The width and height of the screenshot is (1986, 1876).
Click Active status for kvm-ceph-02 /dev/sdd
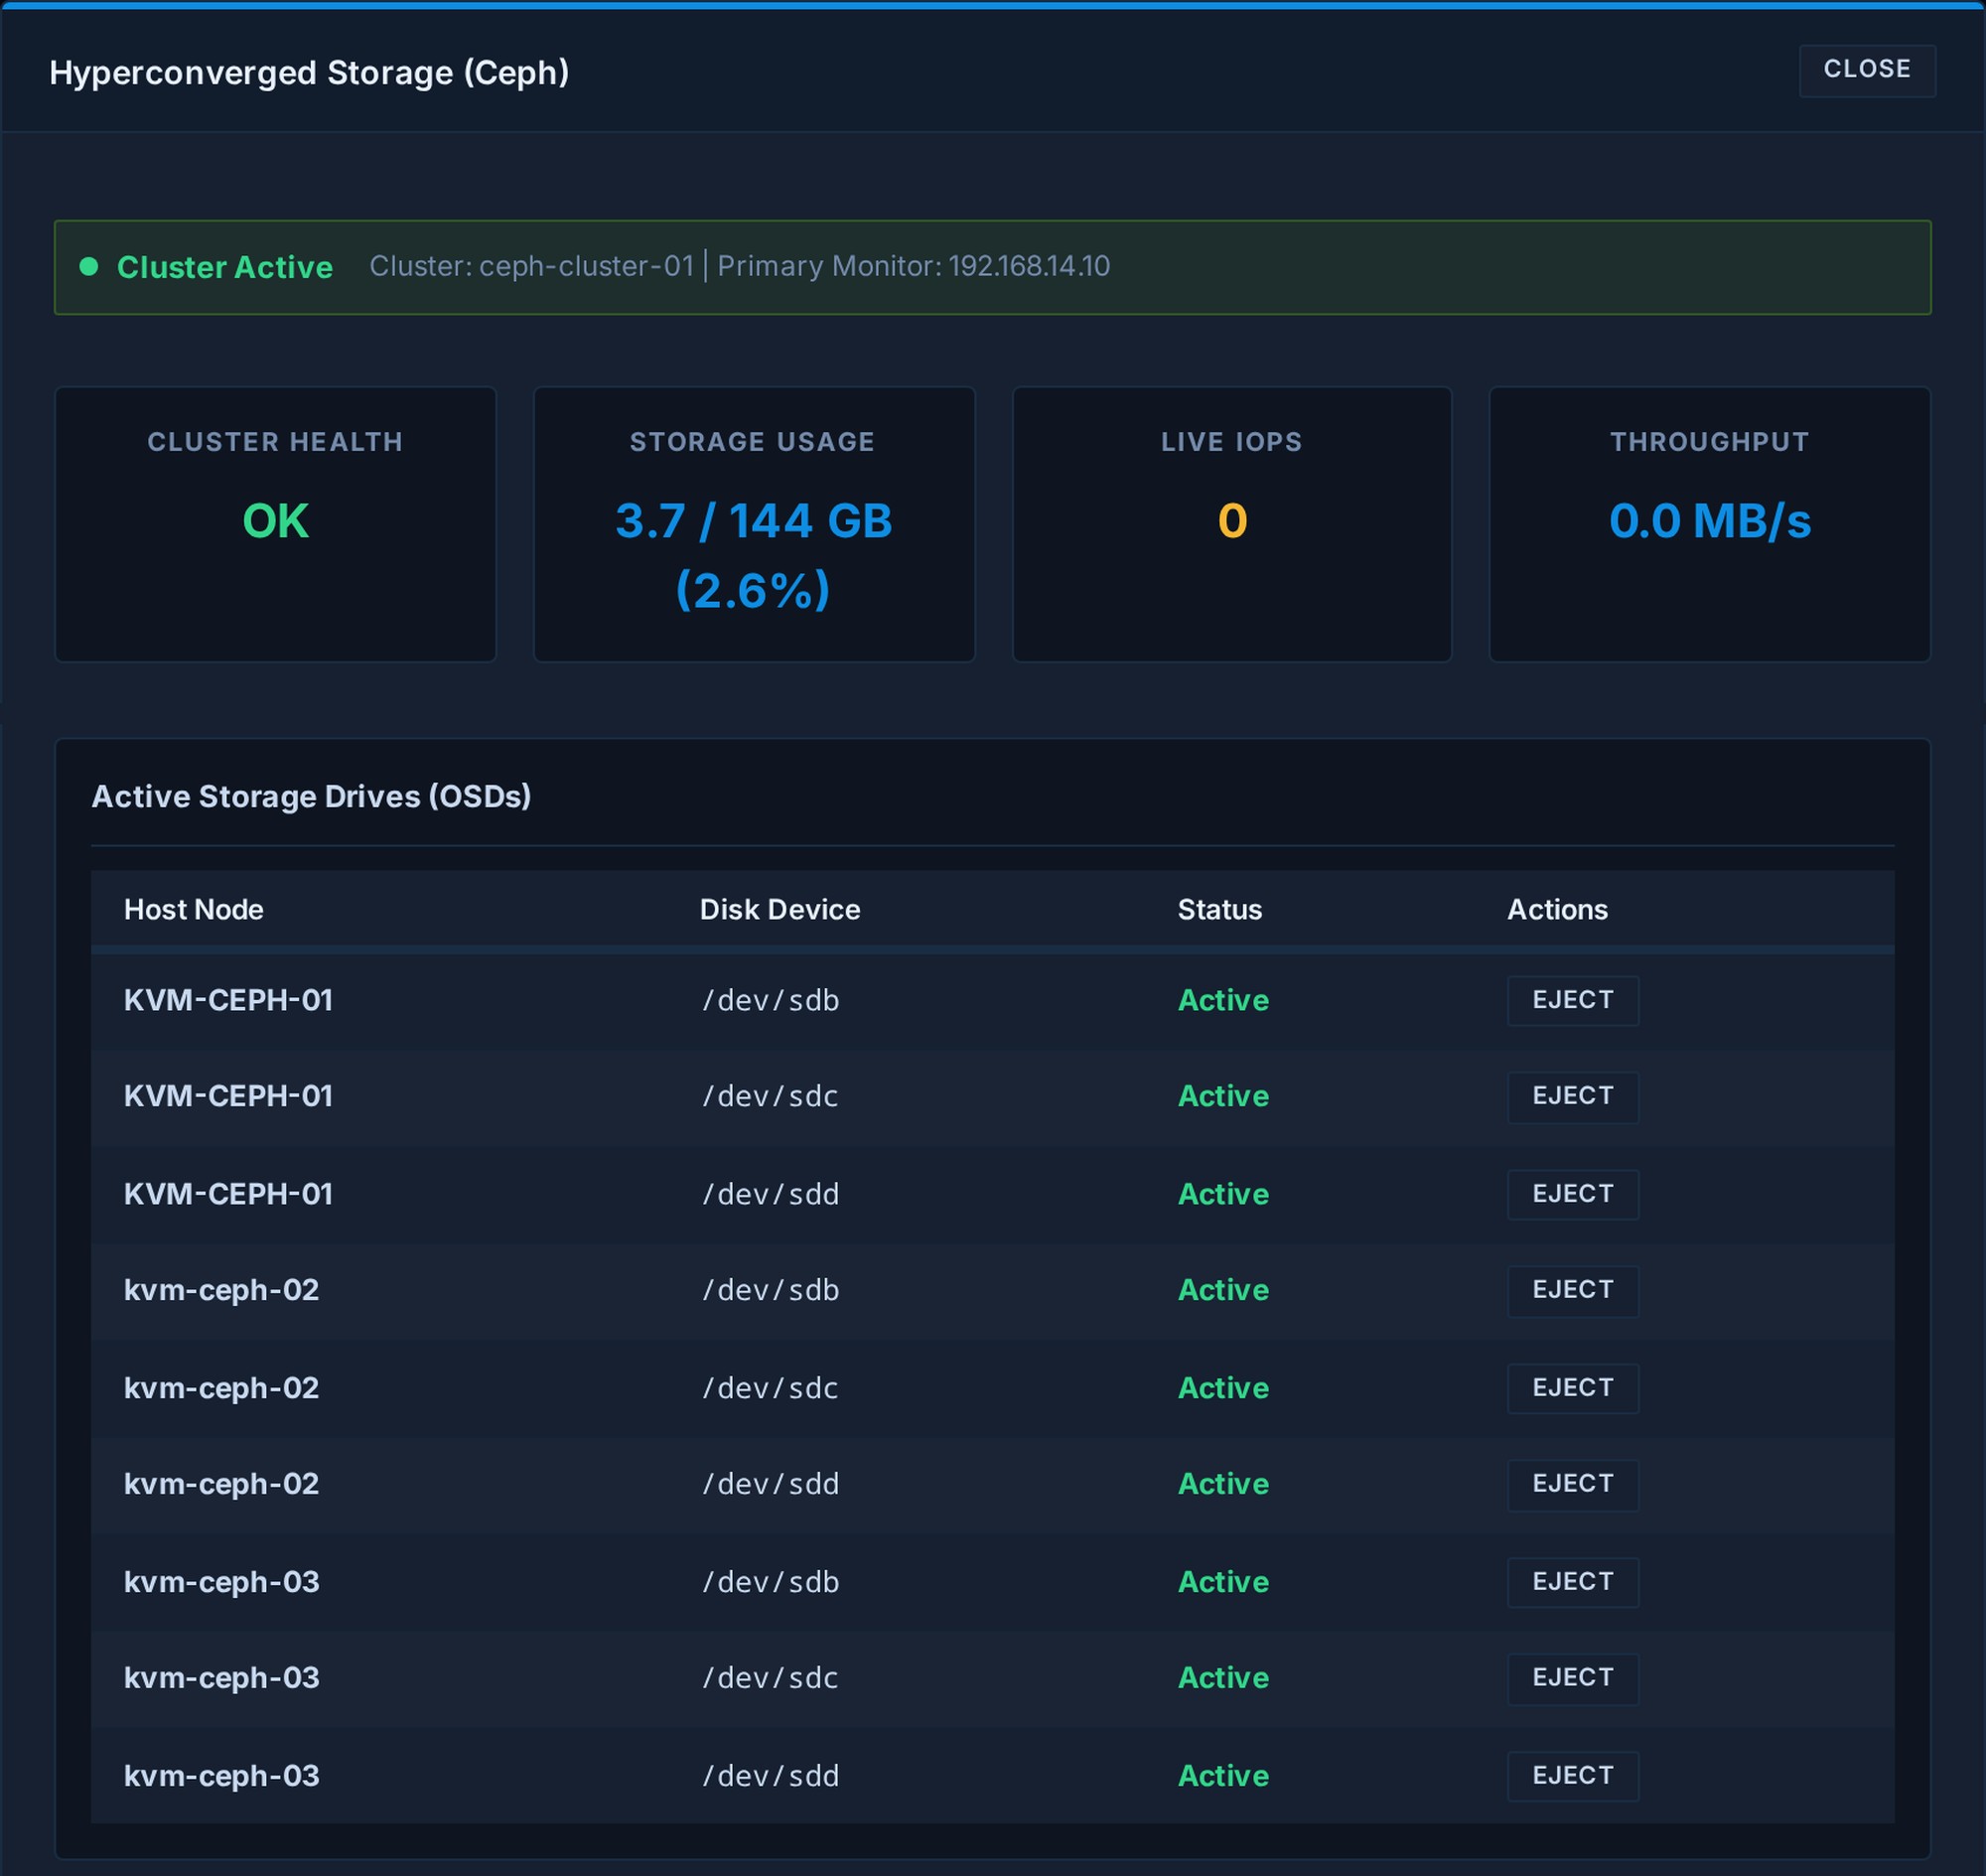(1223, 1485)
